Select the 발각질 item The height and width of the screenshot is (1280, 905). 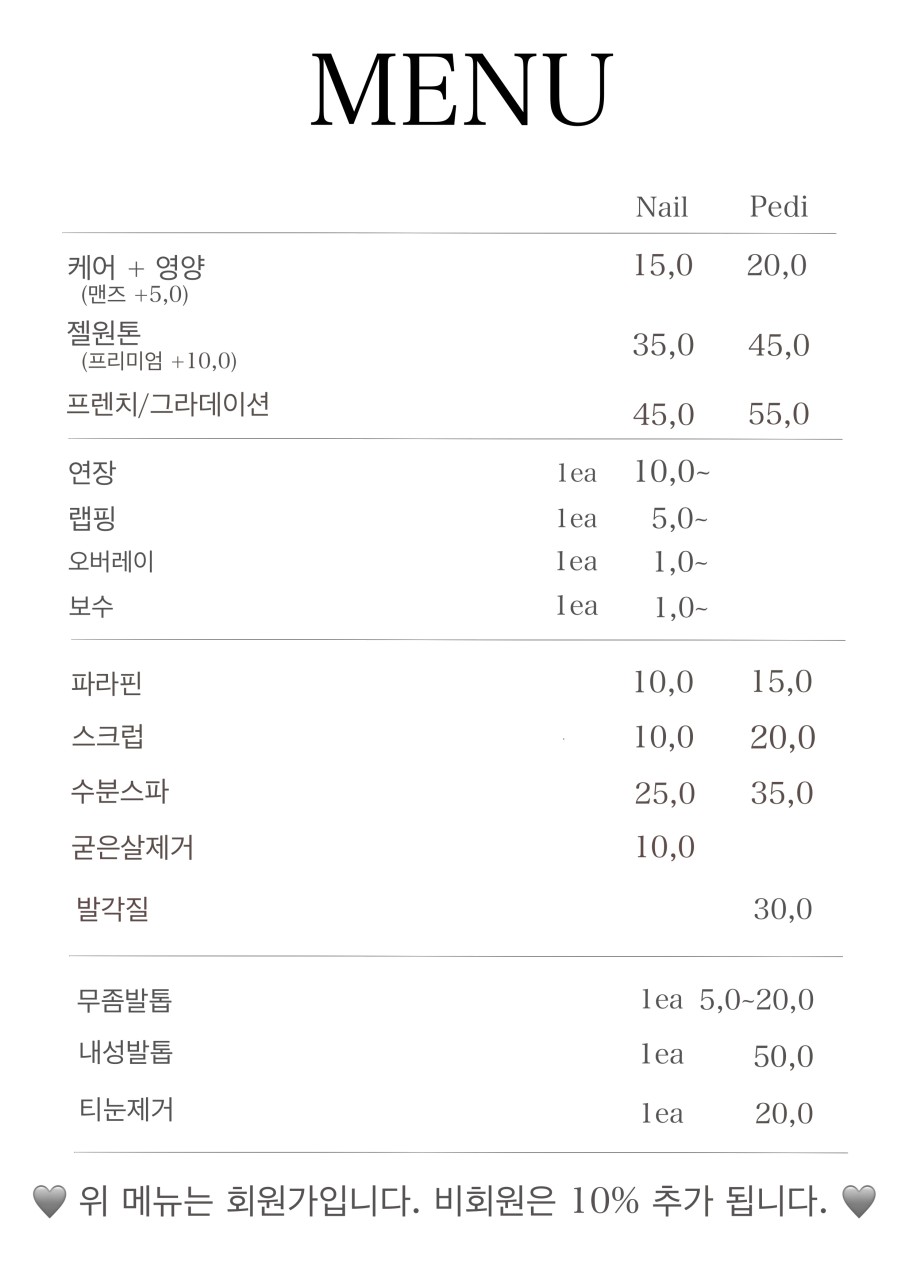[112, 910]
